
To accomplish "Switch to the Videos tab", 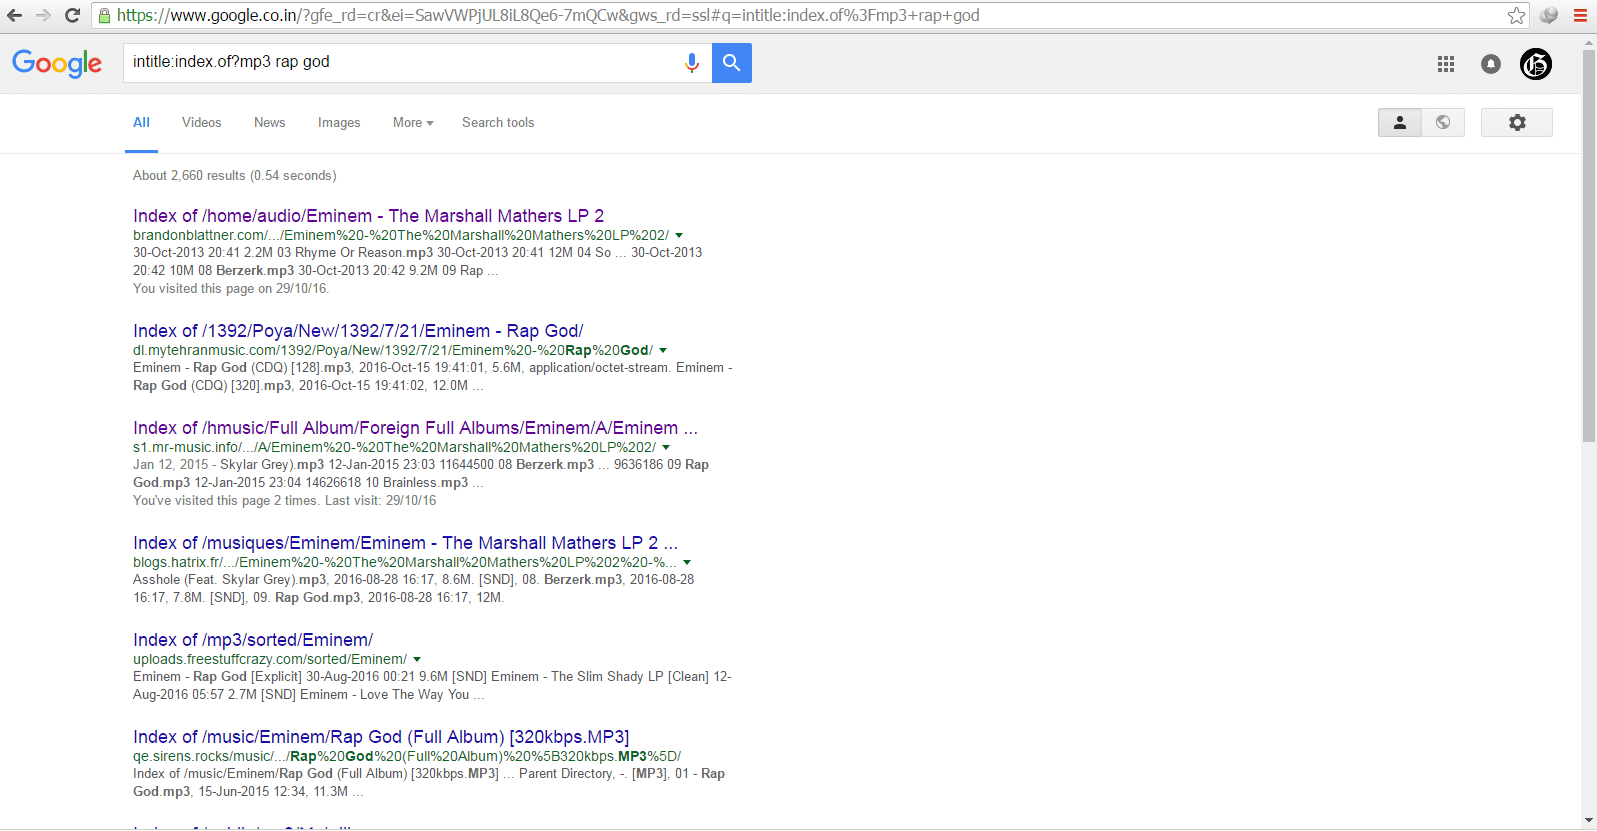I will (201, 122).
